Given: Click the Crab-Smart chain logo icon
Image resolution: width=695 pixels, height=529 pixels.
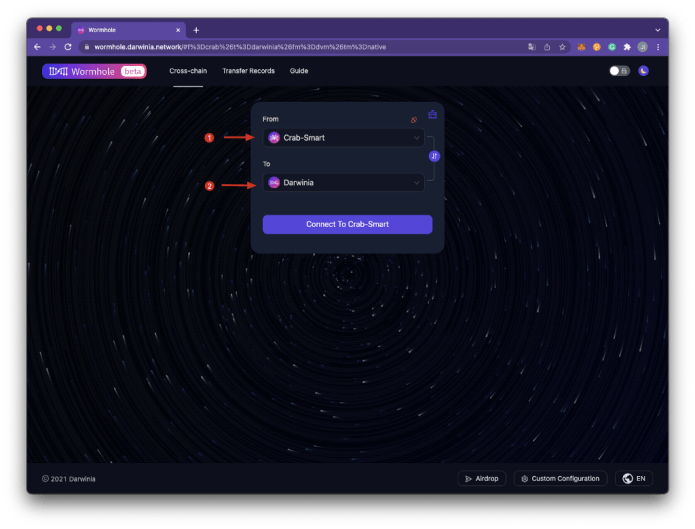Looking at the screenshot, I should (274, 138).
